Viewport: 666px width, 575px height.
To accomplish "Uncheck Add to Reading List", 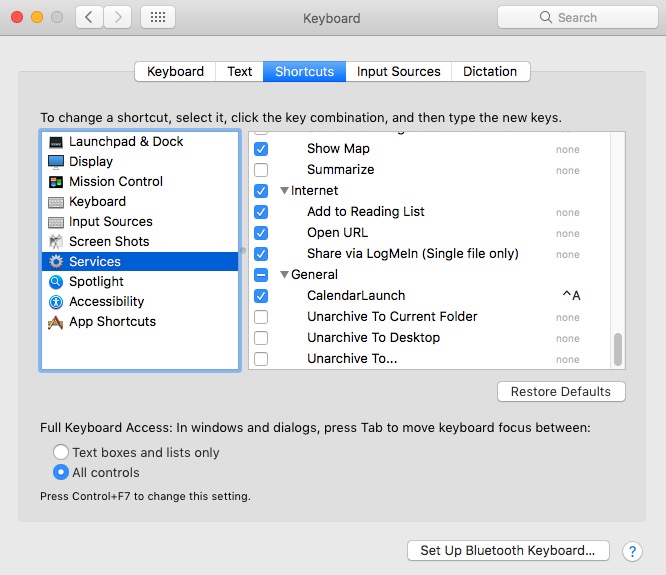I will [261, 212].
